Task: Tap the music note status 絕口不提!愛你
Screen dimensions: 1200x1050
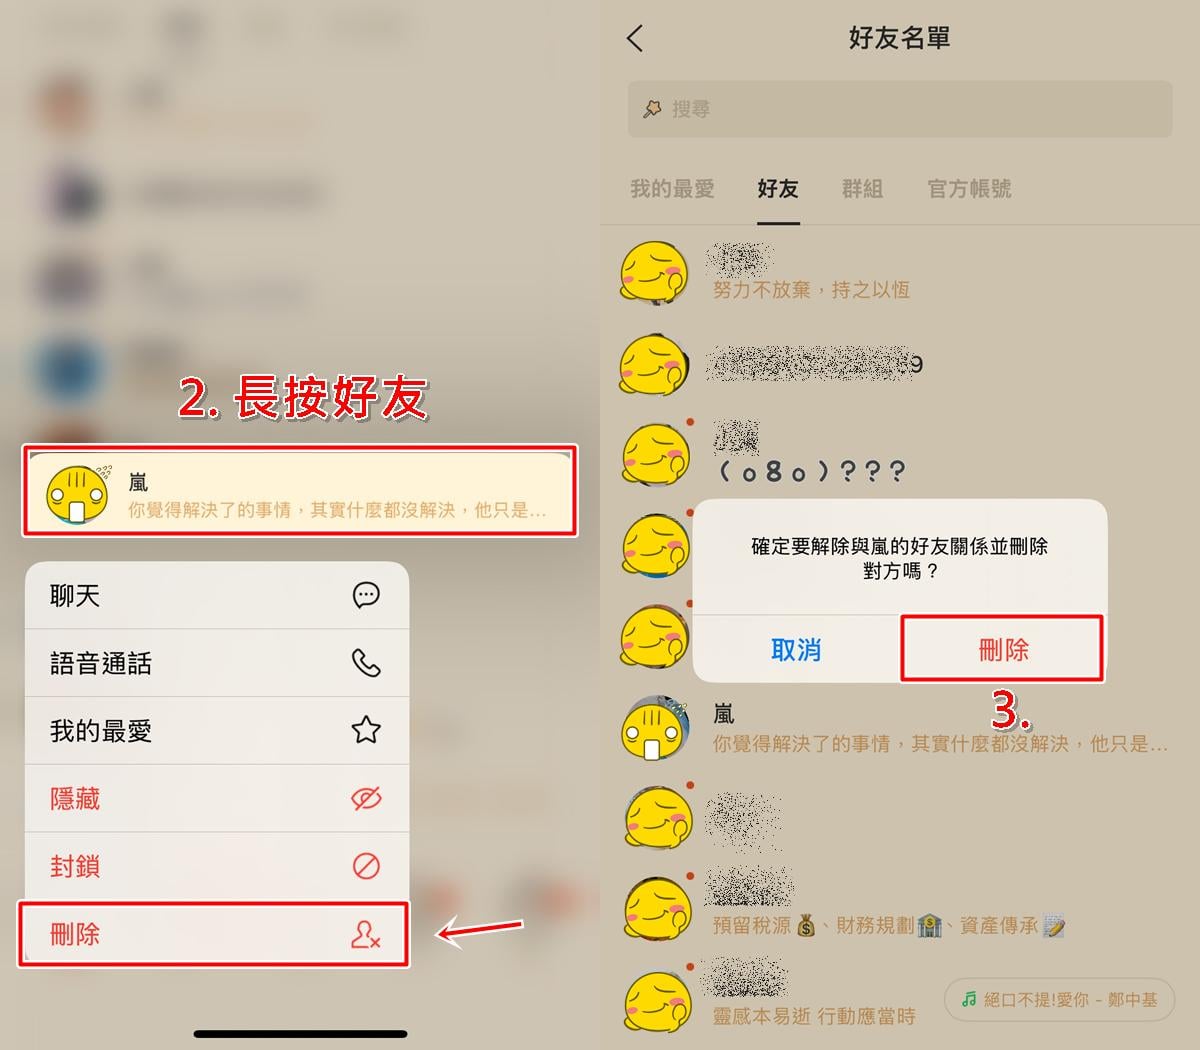Action: (x=1059, y=999)
